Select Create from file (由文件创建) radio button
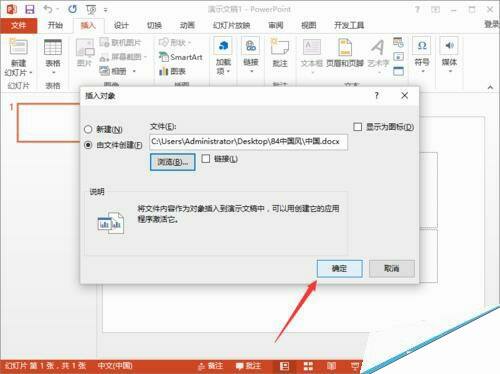 (x=88, y=145)
